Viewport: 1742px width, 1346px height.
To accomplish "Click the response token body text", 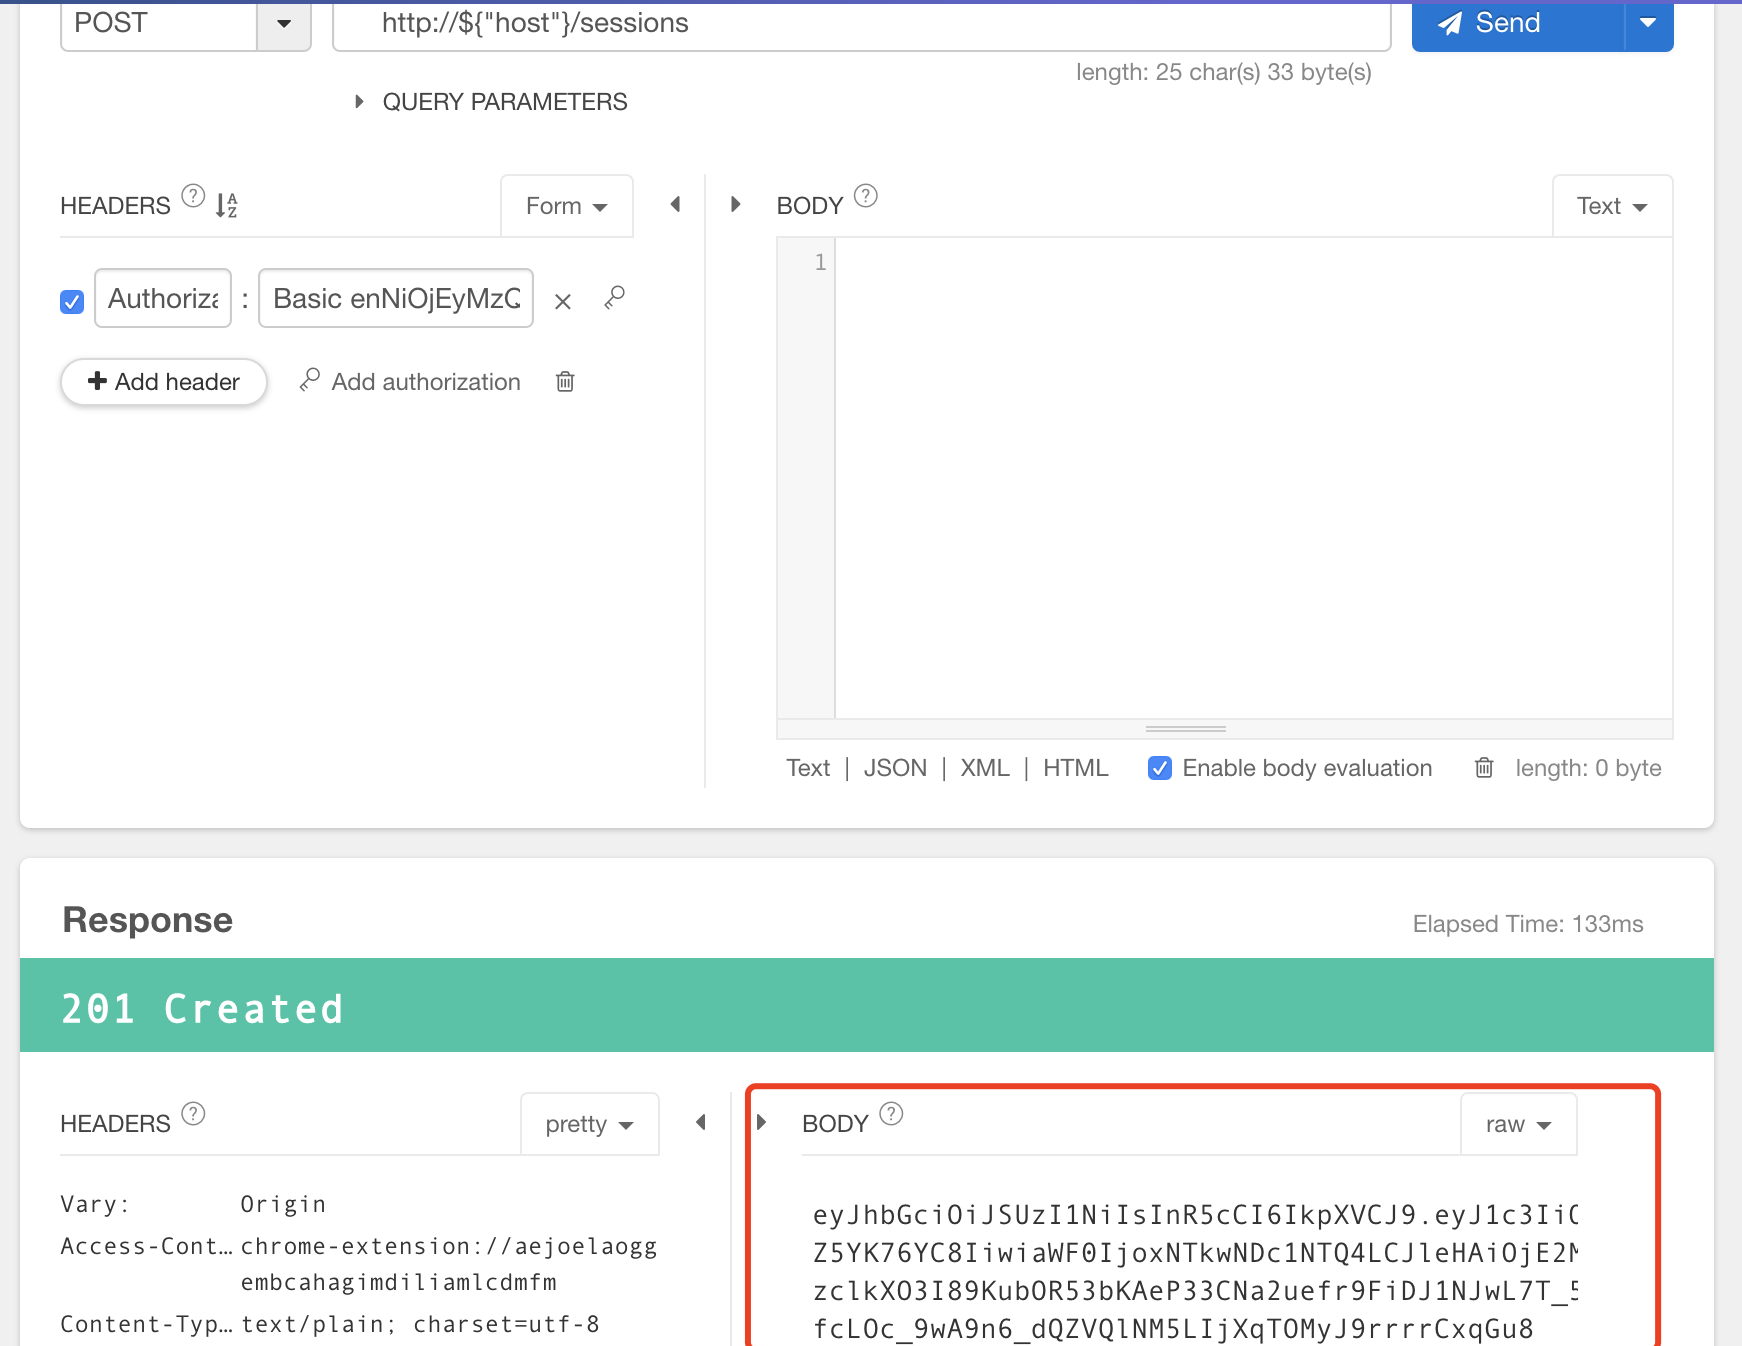I will (x=1195, y=1272).
